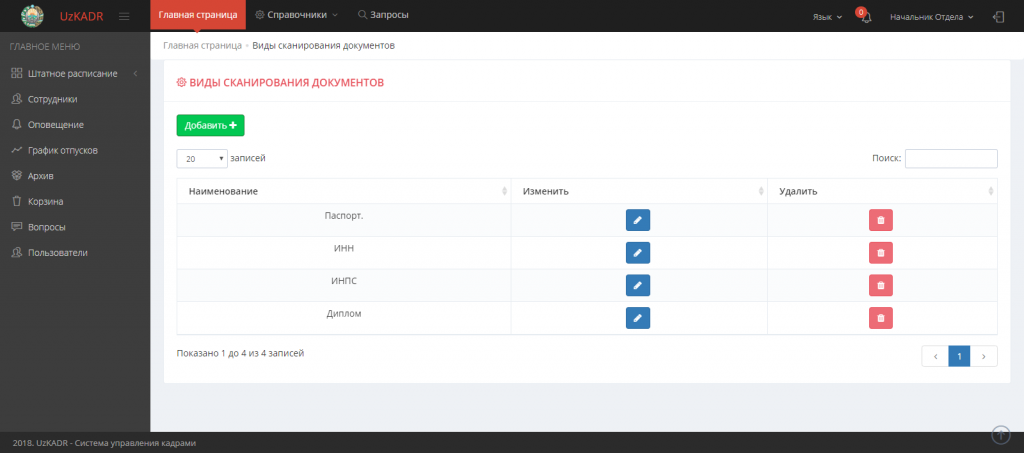
Task: Open the records-per-page dropdown showing 20
Action: (202, 158)
